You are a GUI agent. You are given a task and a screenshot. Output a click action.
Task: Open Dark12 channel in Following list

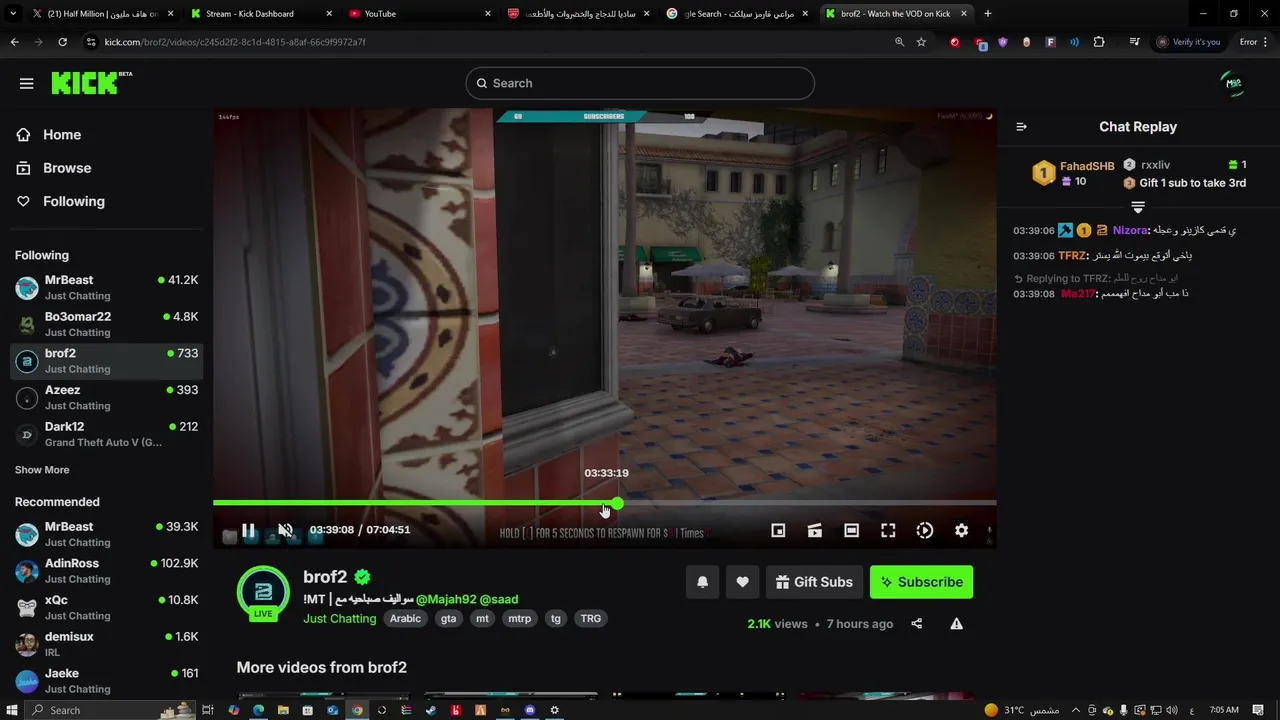point(105,434)
